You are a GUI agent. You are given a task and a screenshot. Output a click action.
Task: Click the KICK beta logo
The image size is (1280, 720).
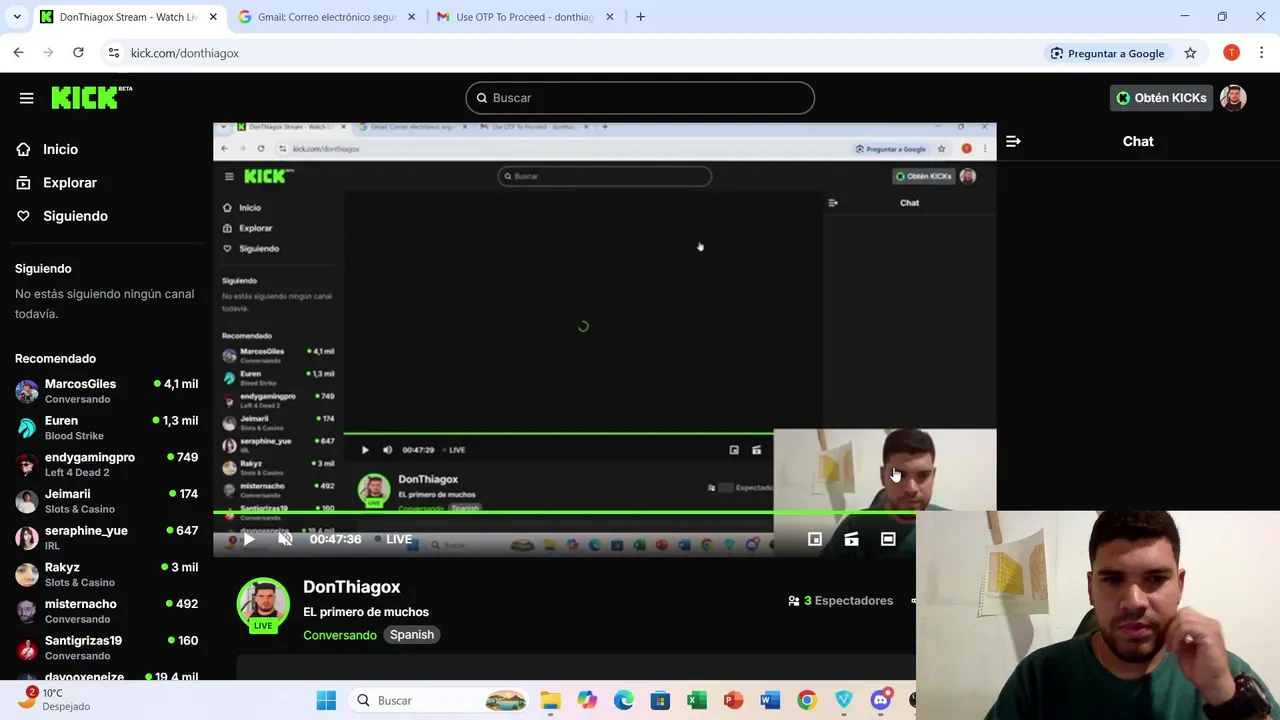(x=91, y=97)
